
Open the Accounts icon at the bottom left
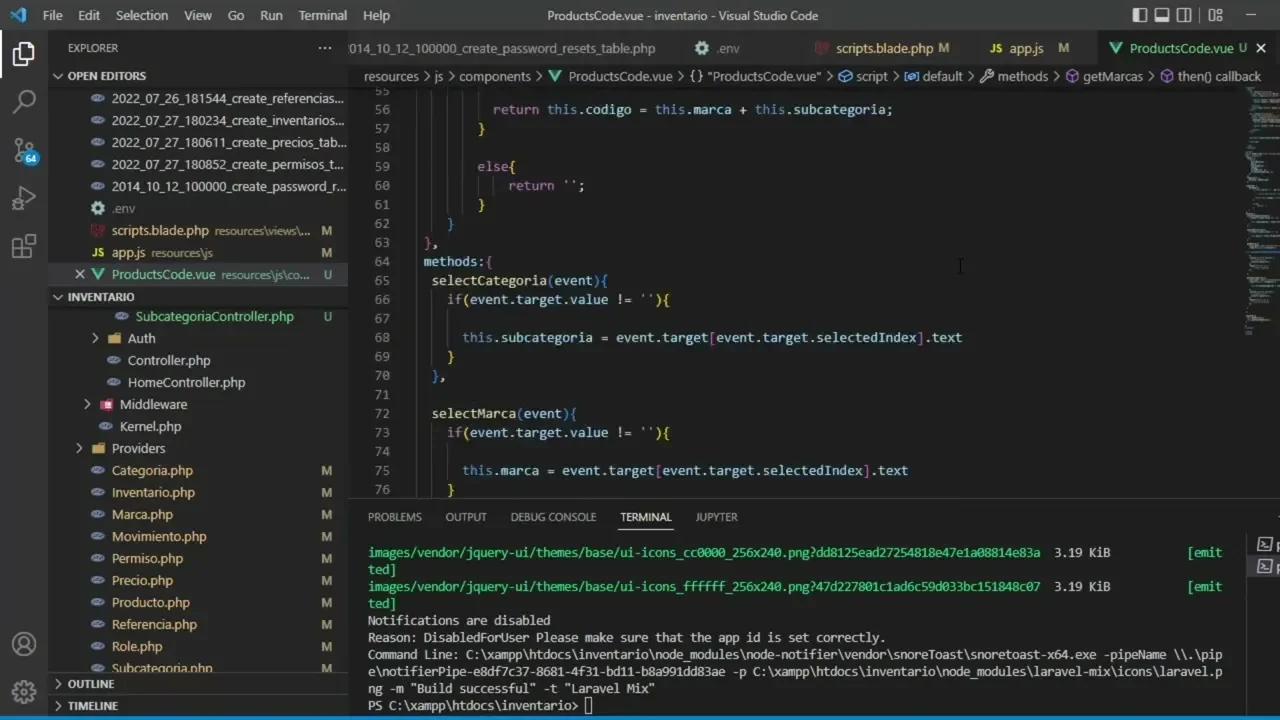(24, 644)
